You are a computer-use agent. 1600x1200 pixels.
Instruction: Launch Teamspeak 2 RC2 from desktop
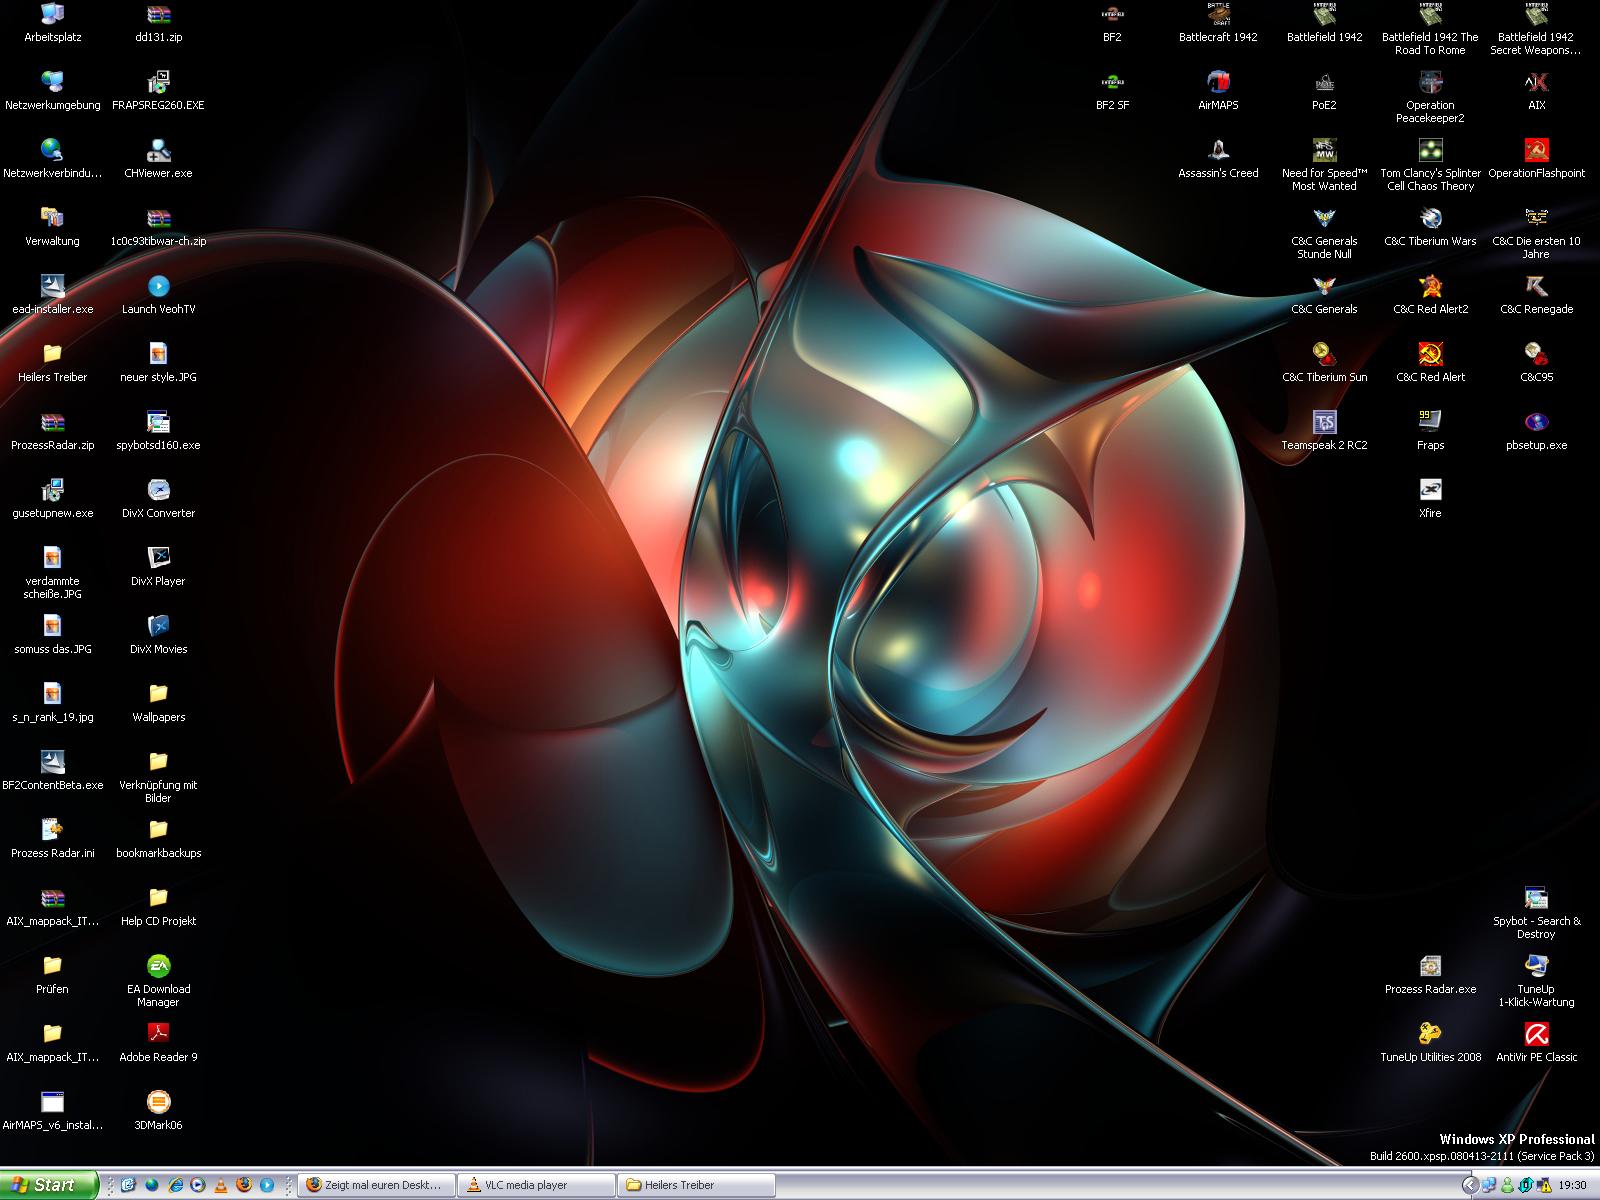coord(1324,423)
